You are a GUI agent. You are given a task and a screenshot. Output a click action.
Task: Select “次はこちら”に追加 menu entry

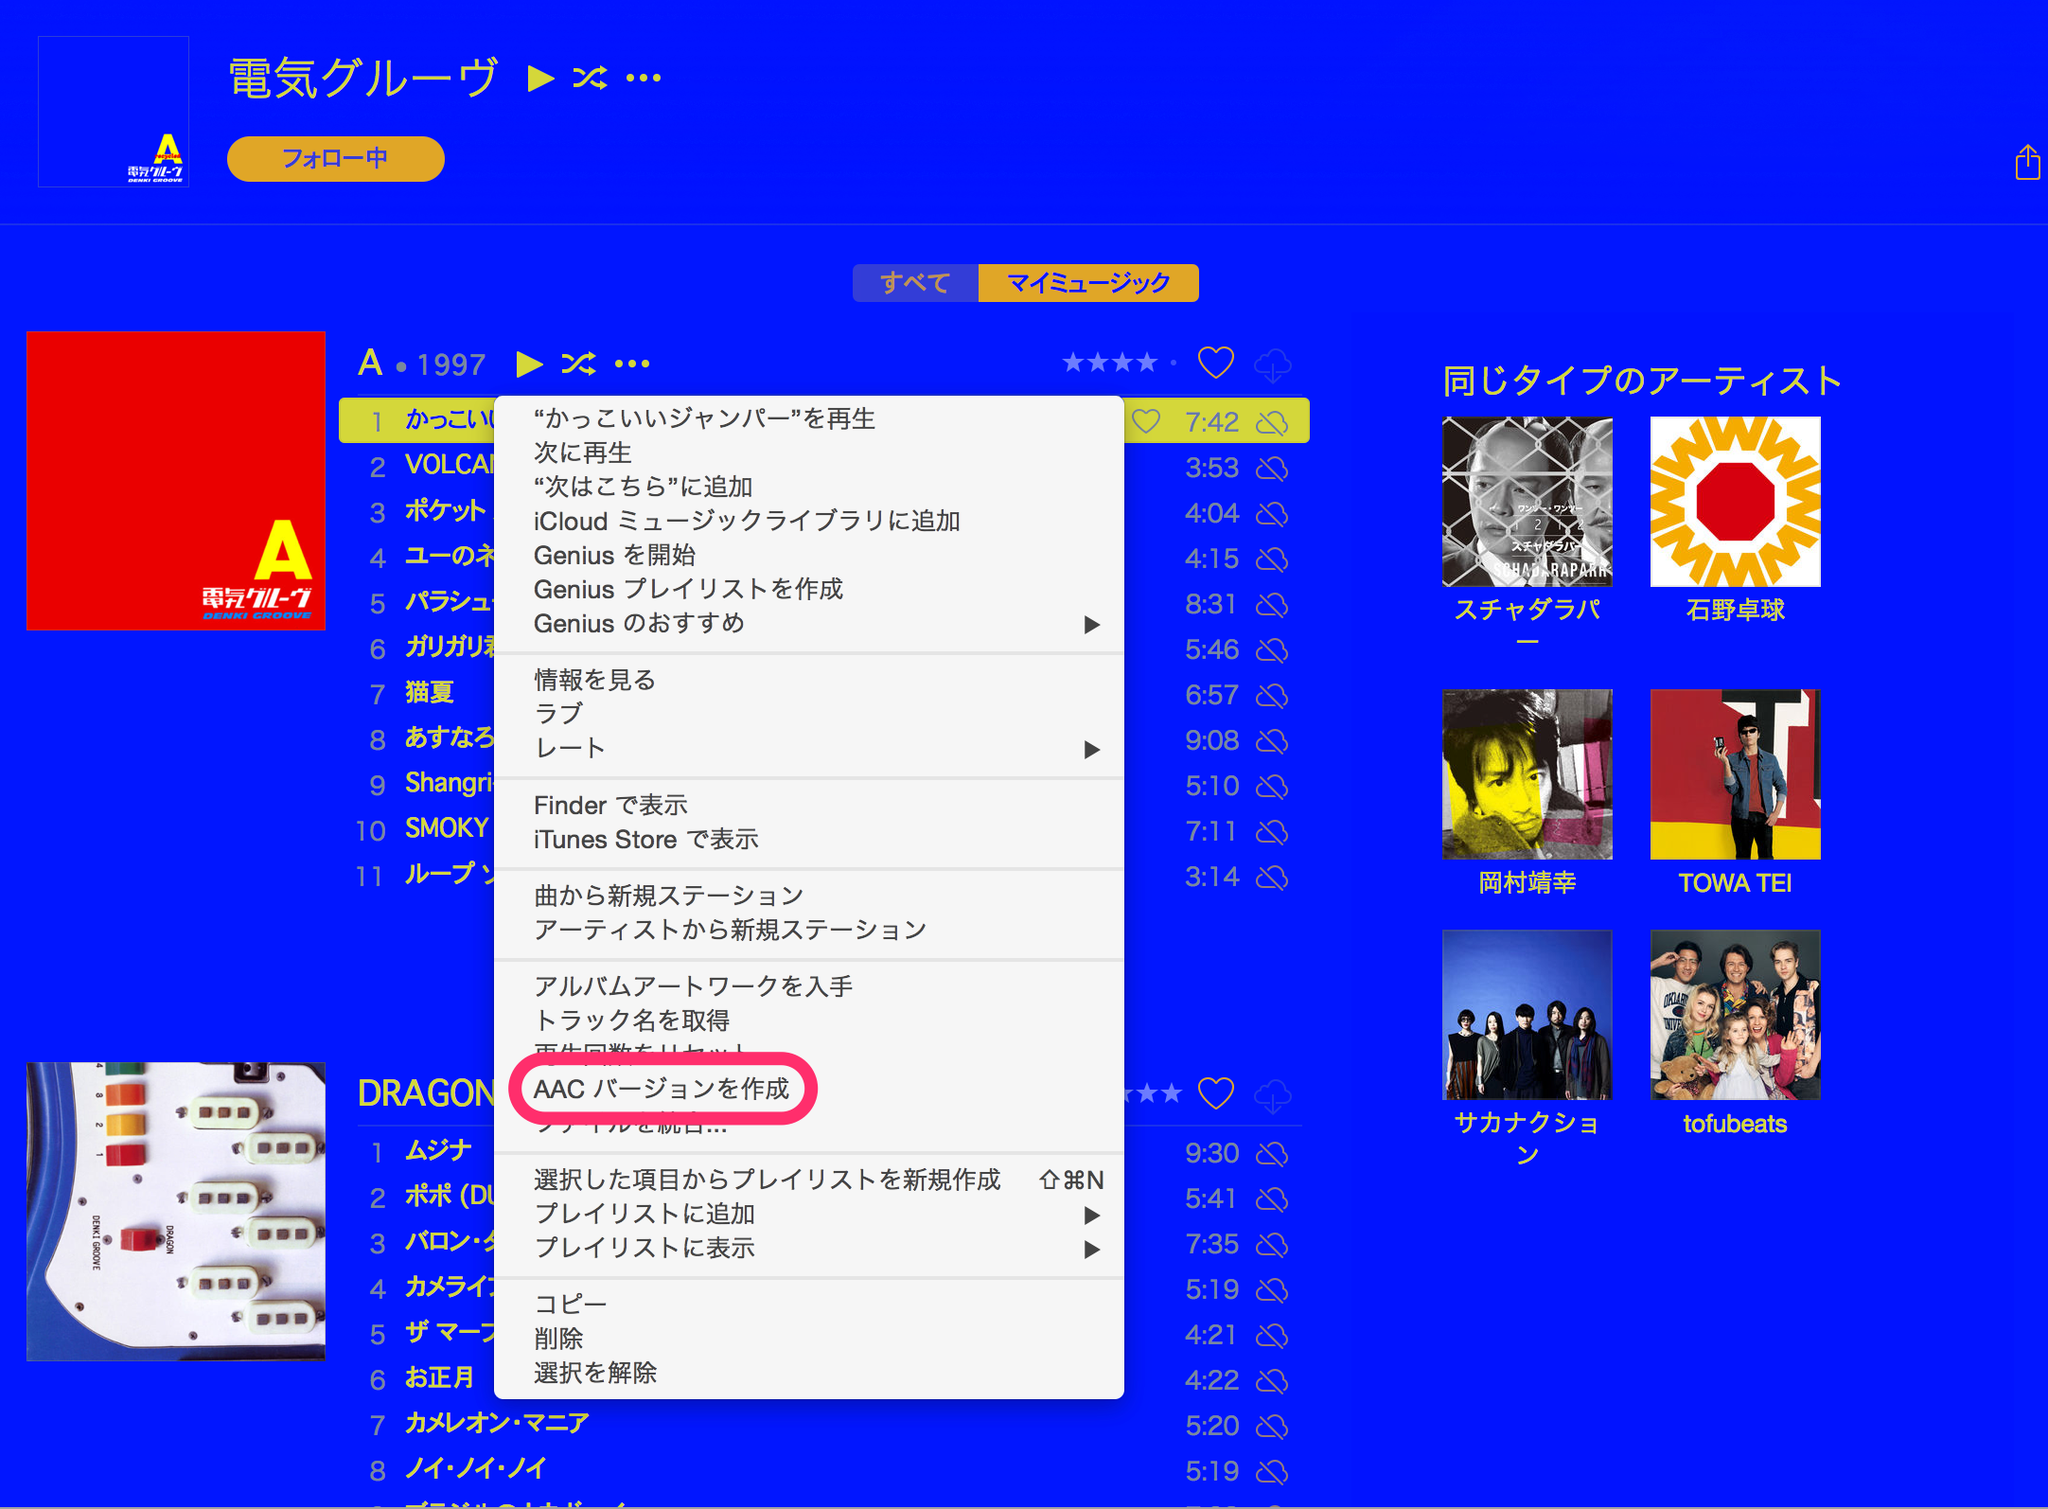tap(809, 487)
